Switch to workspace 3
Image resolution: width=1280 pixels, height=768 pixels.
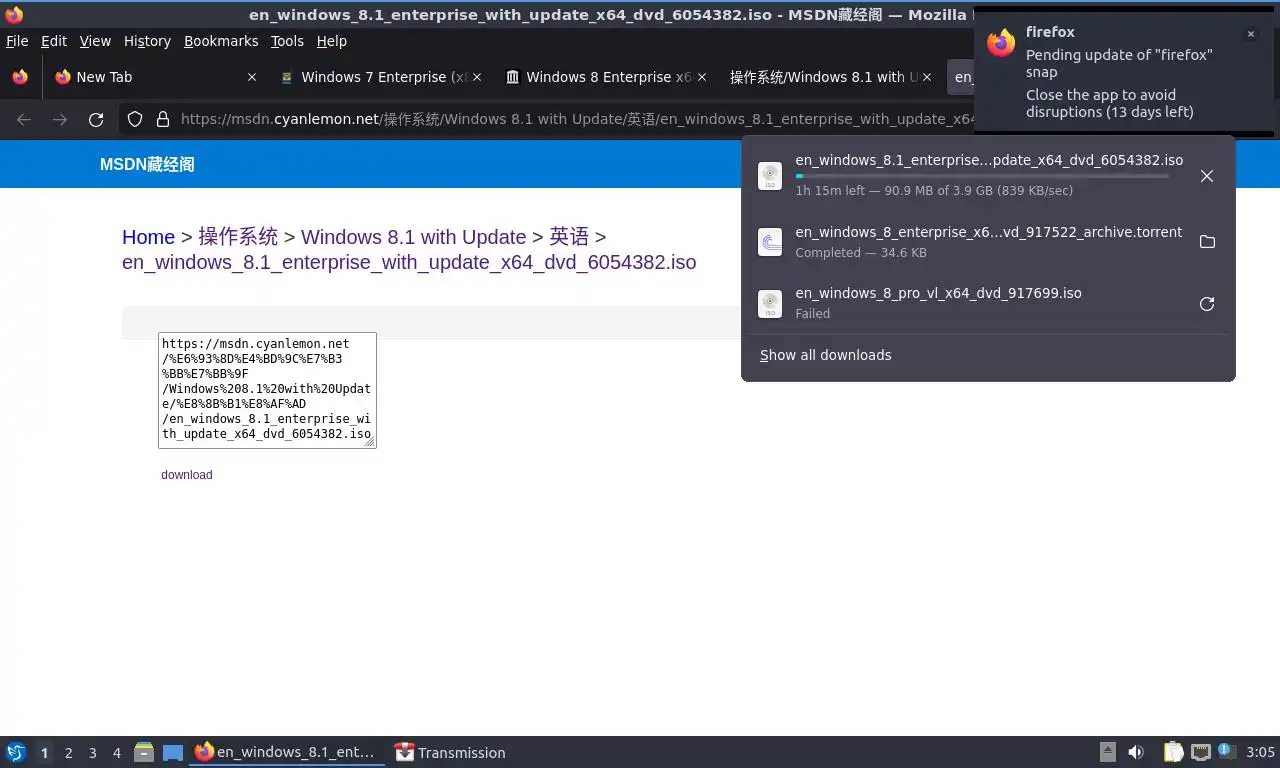[92, 753]
